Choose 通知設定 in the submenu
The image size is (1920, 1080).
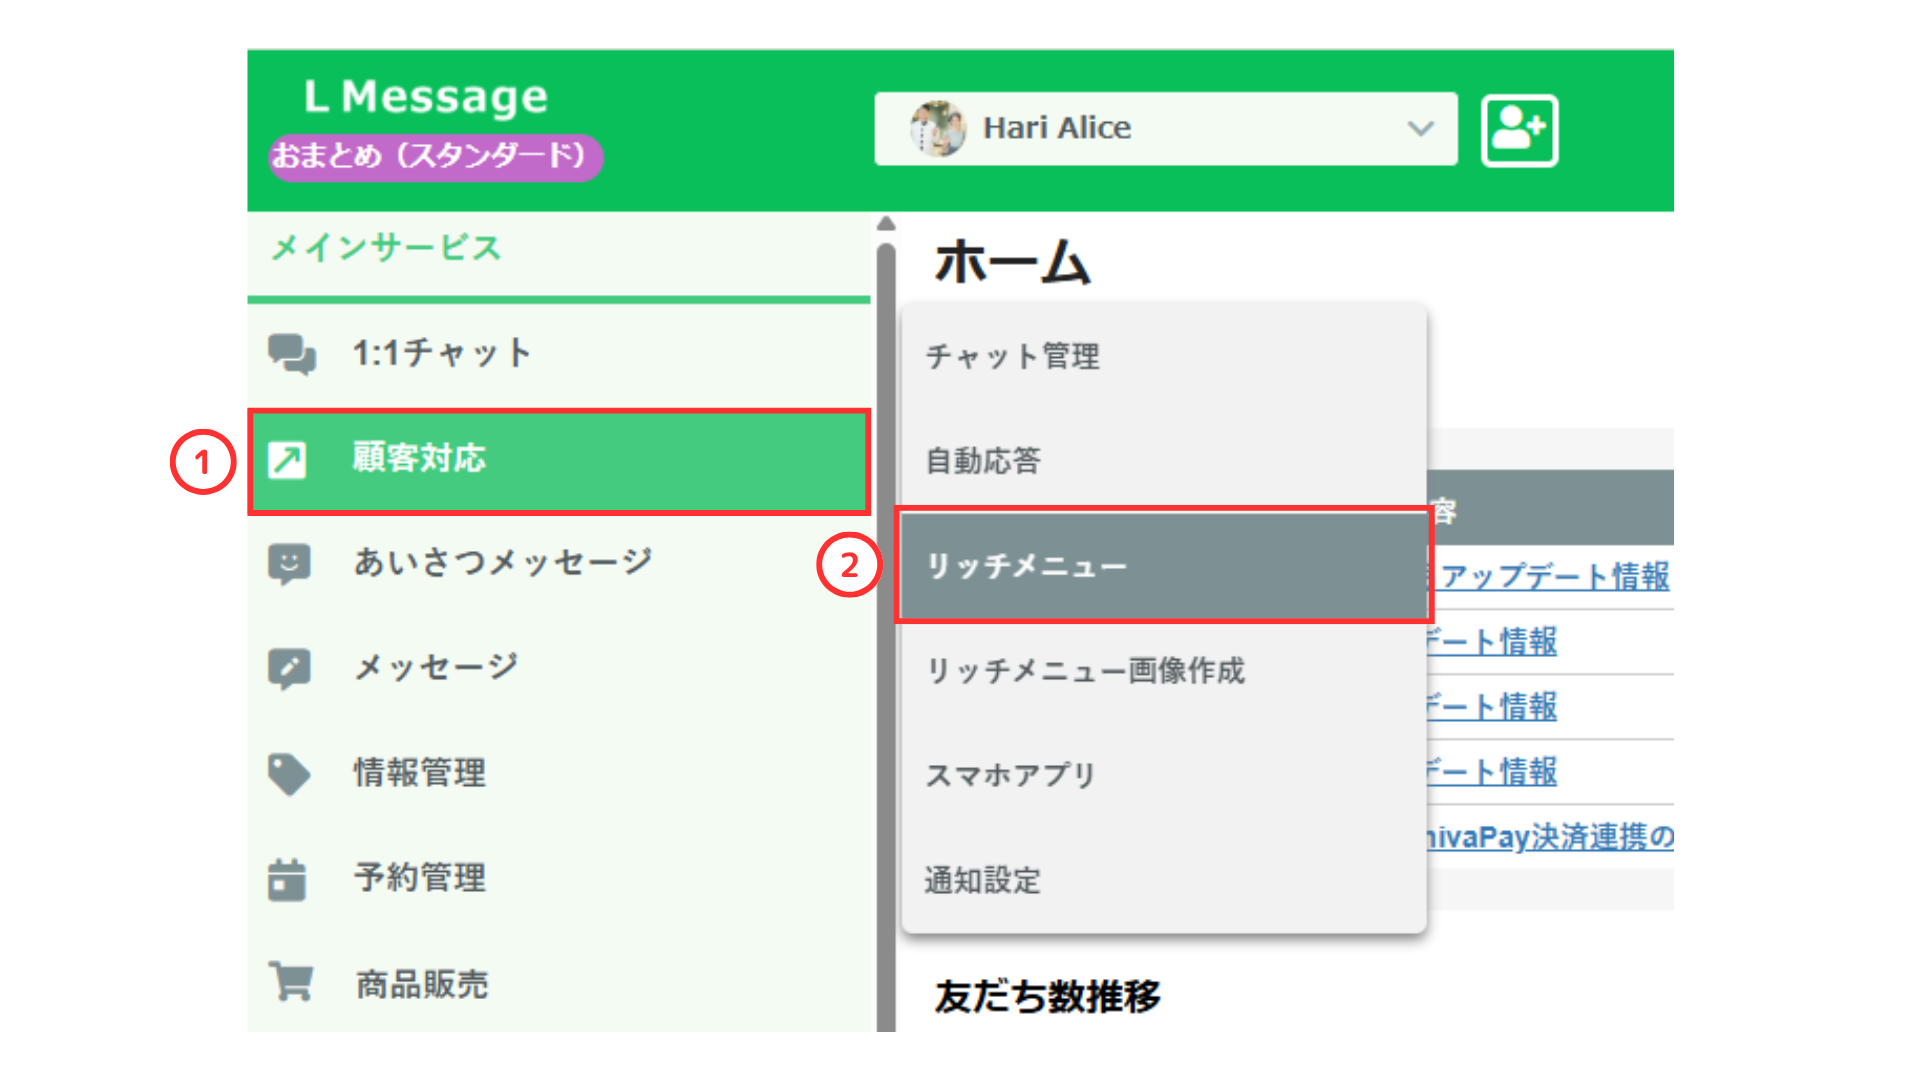pos(981,881)
